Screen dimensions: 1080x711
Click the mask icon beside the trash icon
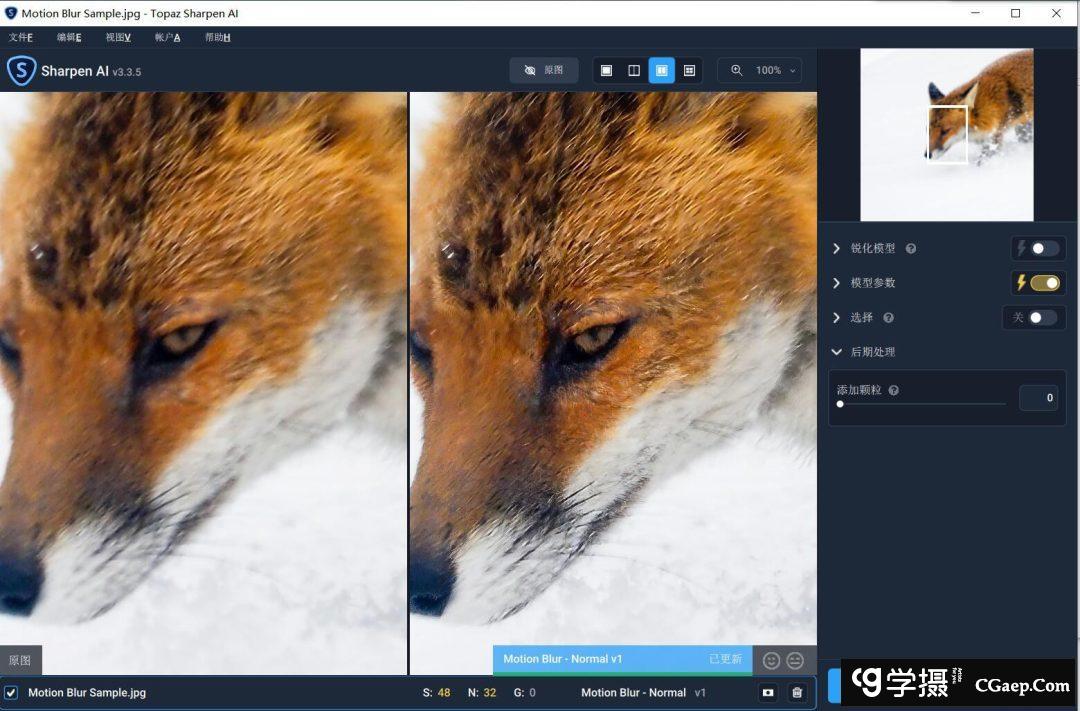click(x=768, y=692)
